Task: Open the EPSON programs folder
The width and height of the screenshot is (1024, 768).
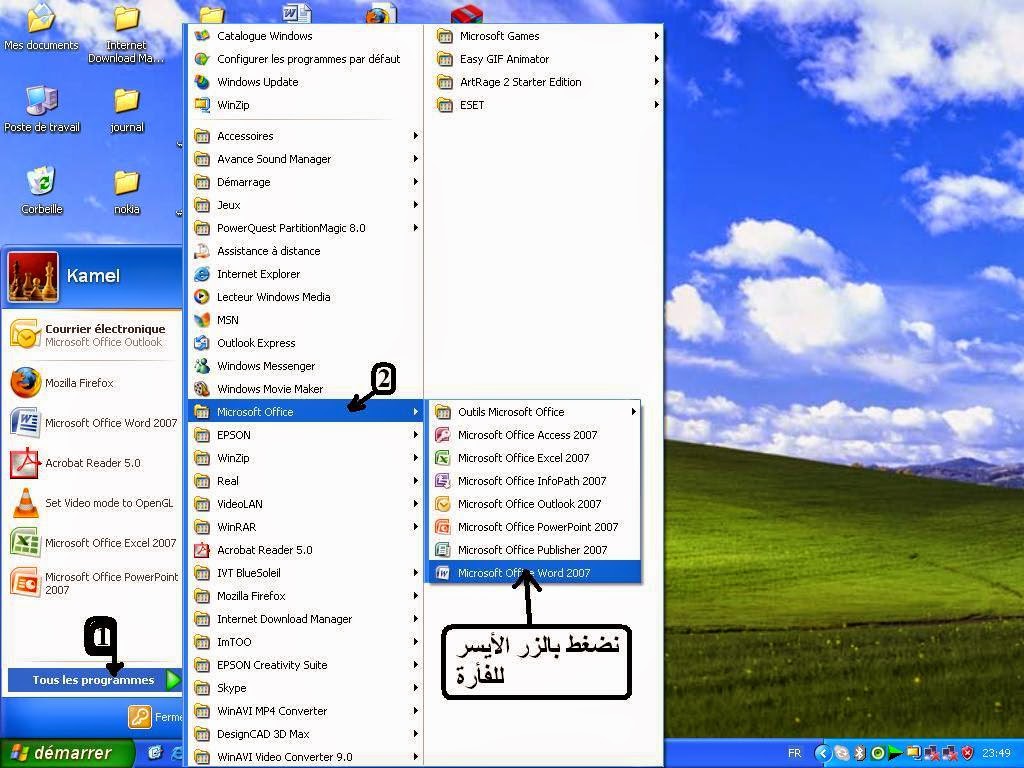Action: 306,435
